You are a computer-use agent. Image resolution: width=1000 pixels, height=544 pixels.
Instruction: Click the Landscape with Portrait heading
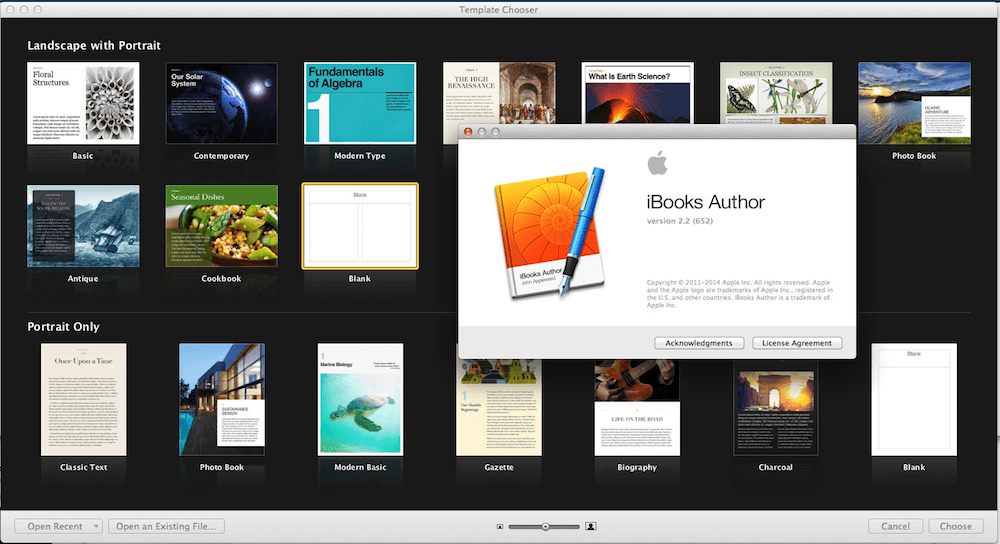click(x=94, y=45)
